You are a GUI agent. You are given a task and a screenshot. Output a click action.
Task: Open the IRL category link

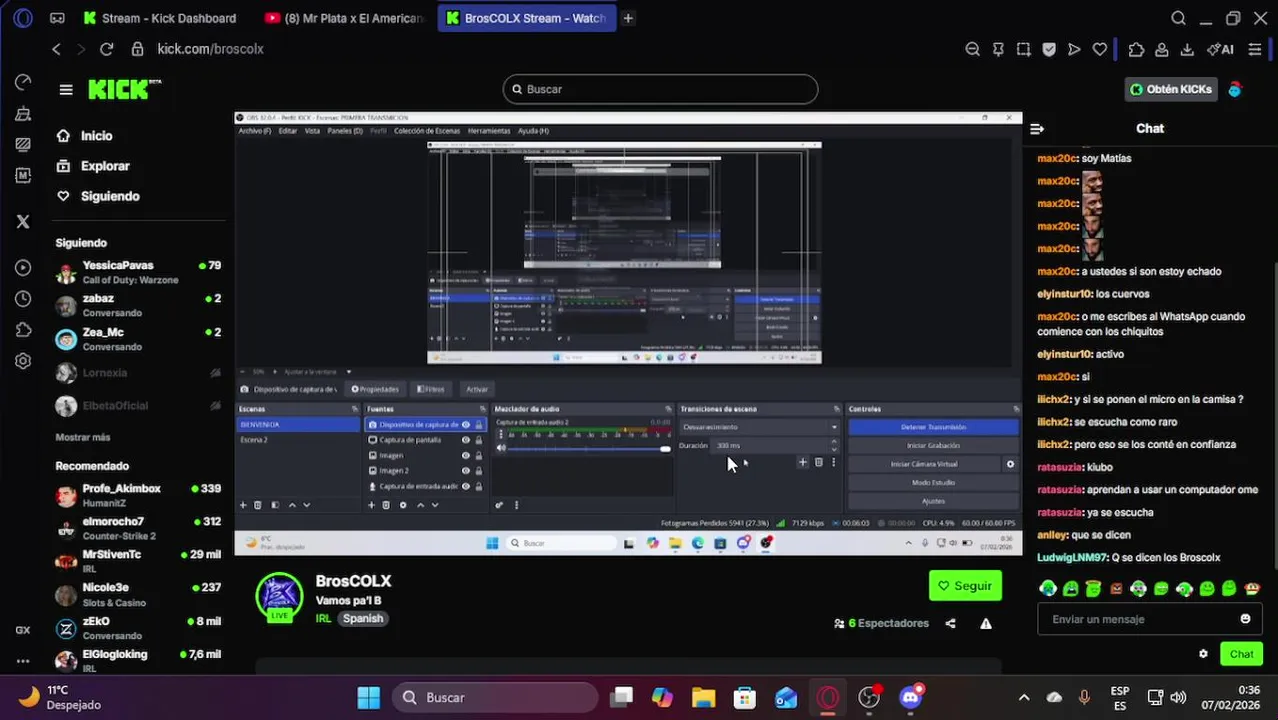point(323,618)
